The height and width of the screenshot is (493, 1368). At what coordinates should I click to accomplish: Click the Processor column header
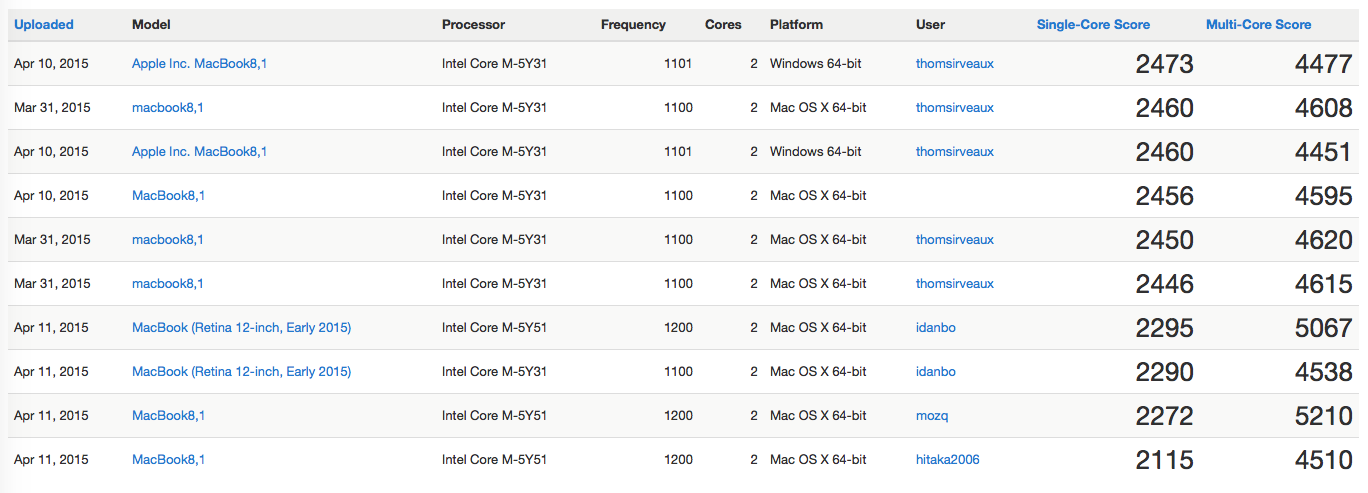pyautogui.click(x=474, y=24)
